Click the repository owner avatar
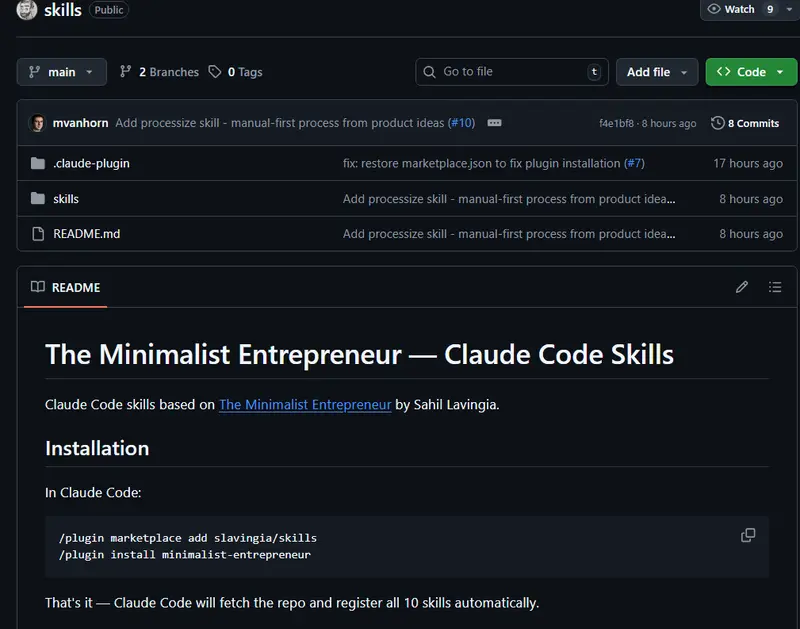Viewport: 800px width, 629px height. point(27,9)
